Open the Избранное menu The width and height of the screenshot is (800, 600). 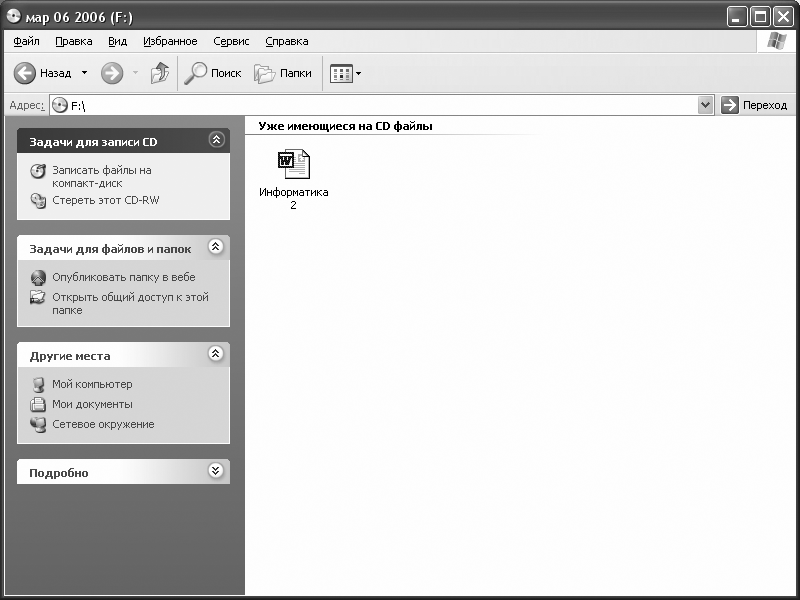click(170, 41)
